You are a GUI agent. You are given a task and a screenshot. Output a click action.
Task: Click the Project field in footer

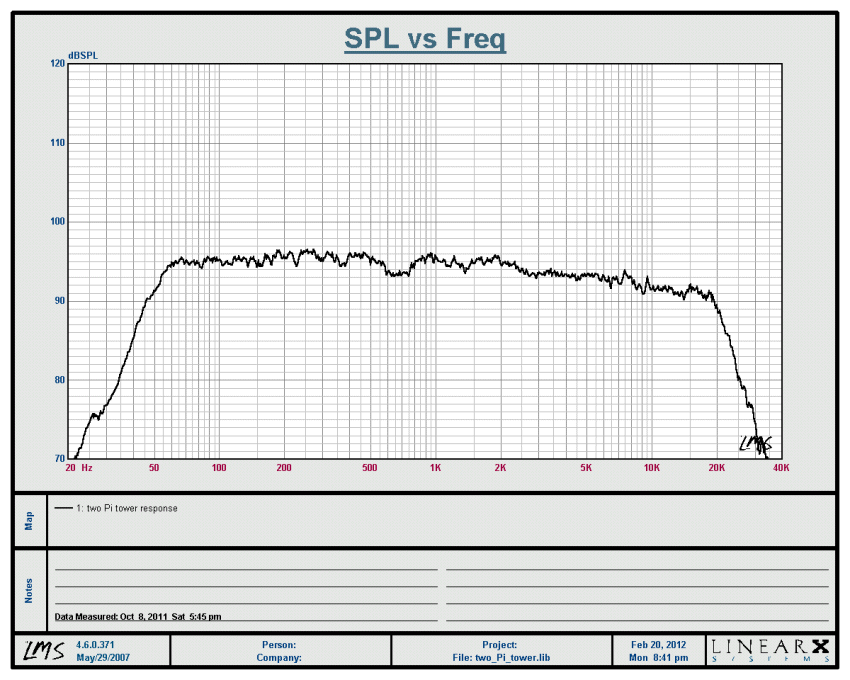tap(500, 645)
